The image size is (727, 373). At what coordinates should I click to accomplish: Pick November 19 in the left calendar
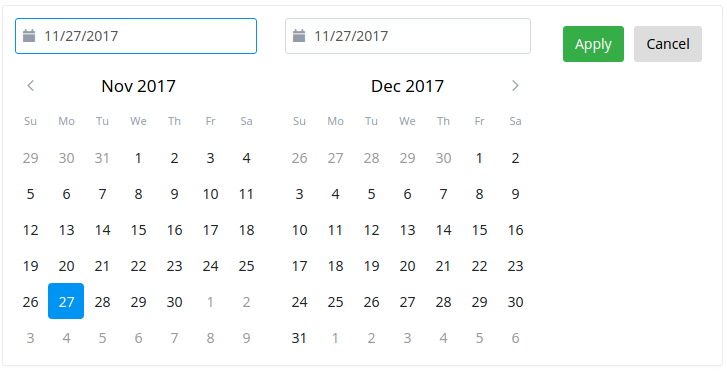[30, 266]
